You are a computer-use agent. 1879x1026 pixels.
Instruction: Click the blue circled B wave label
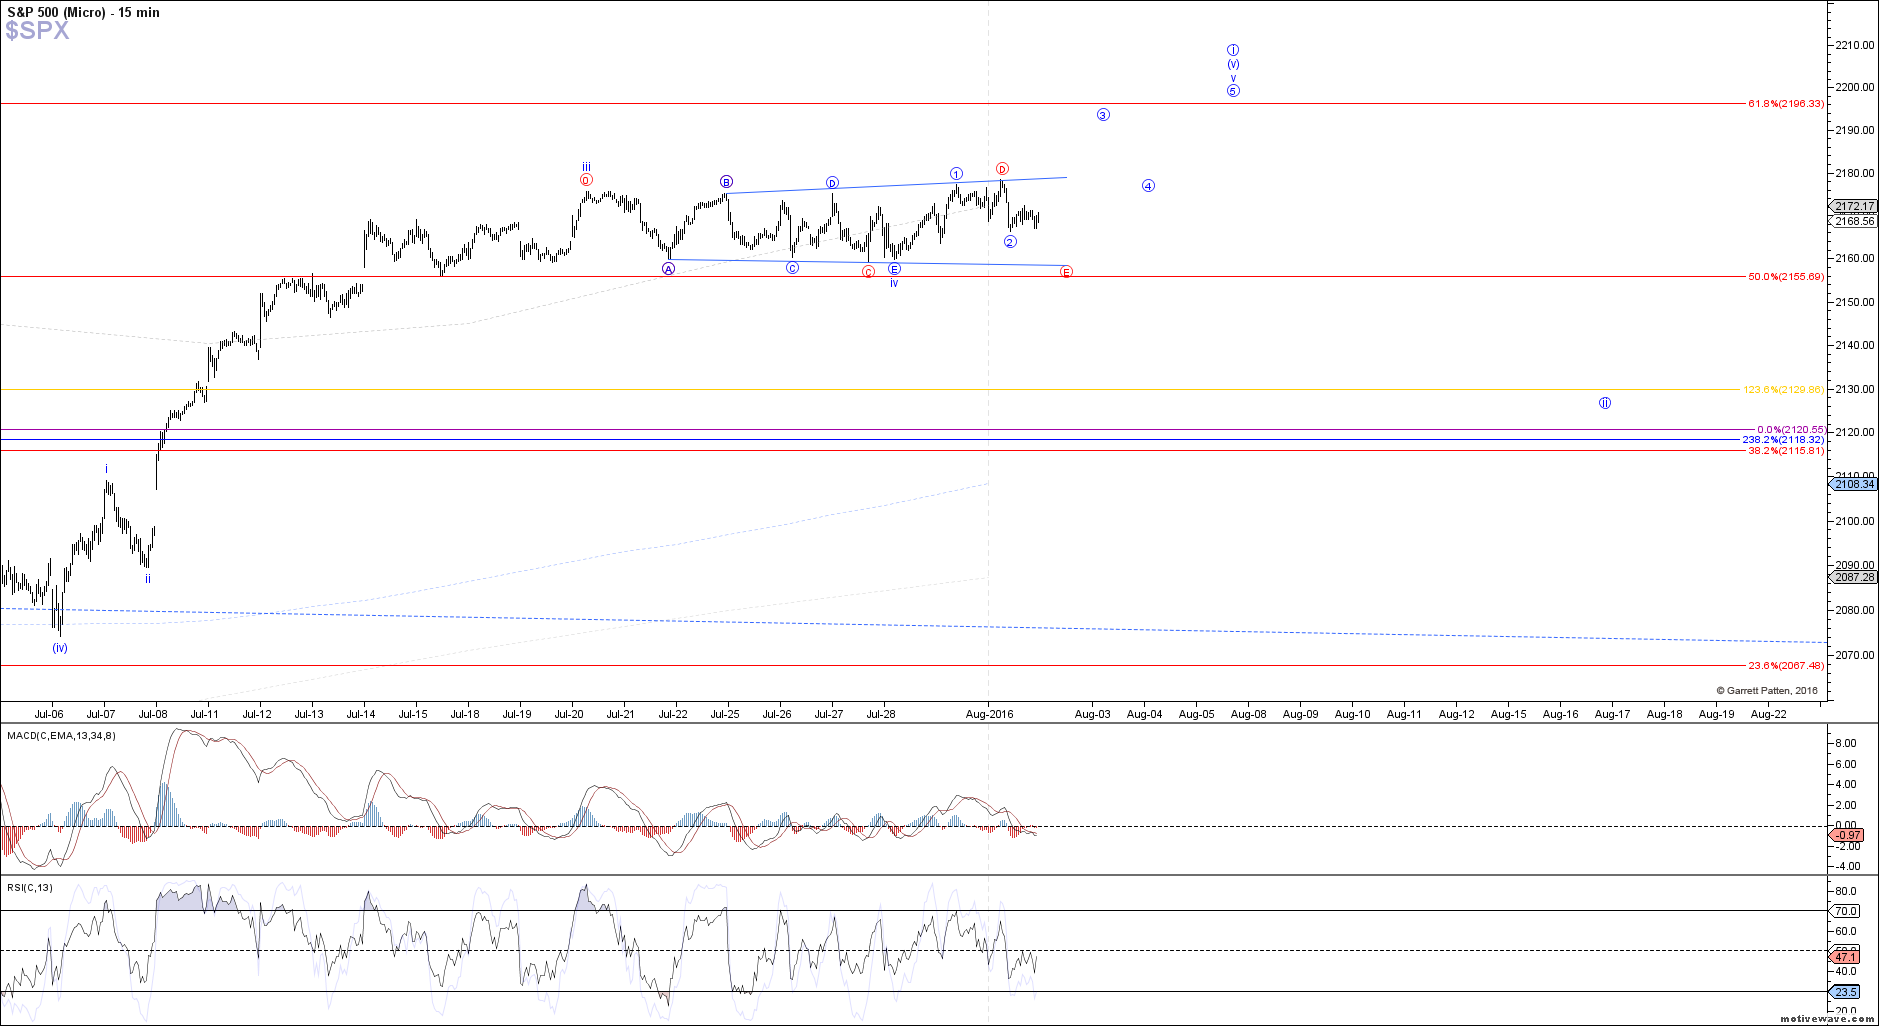click(726, 182)
